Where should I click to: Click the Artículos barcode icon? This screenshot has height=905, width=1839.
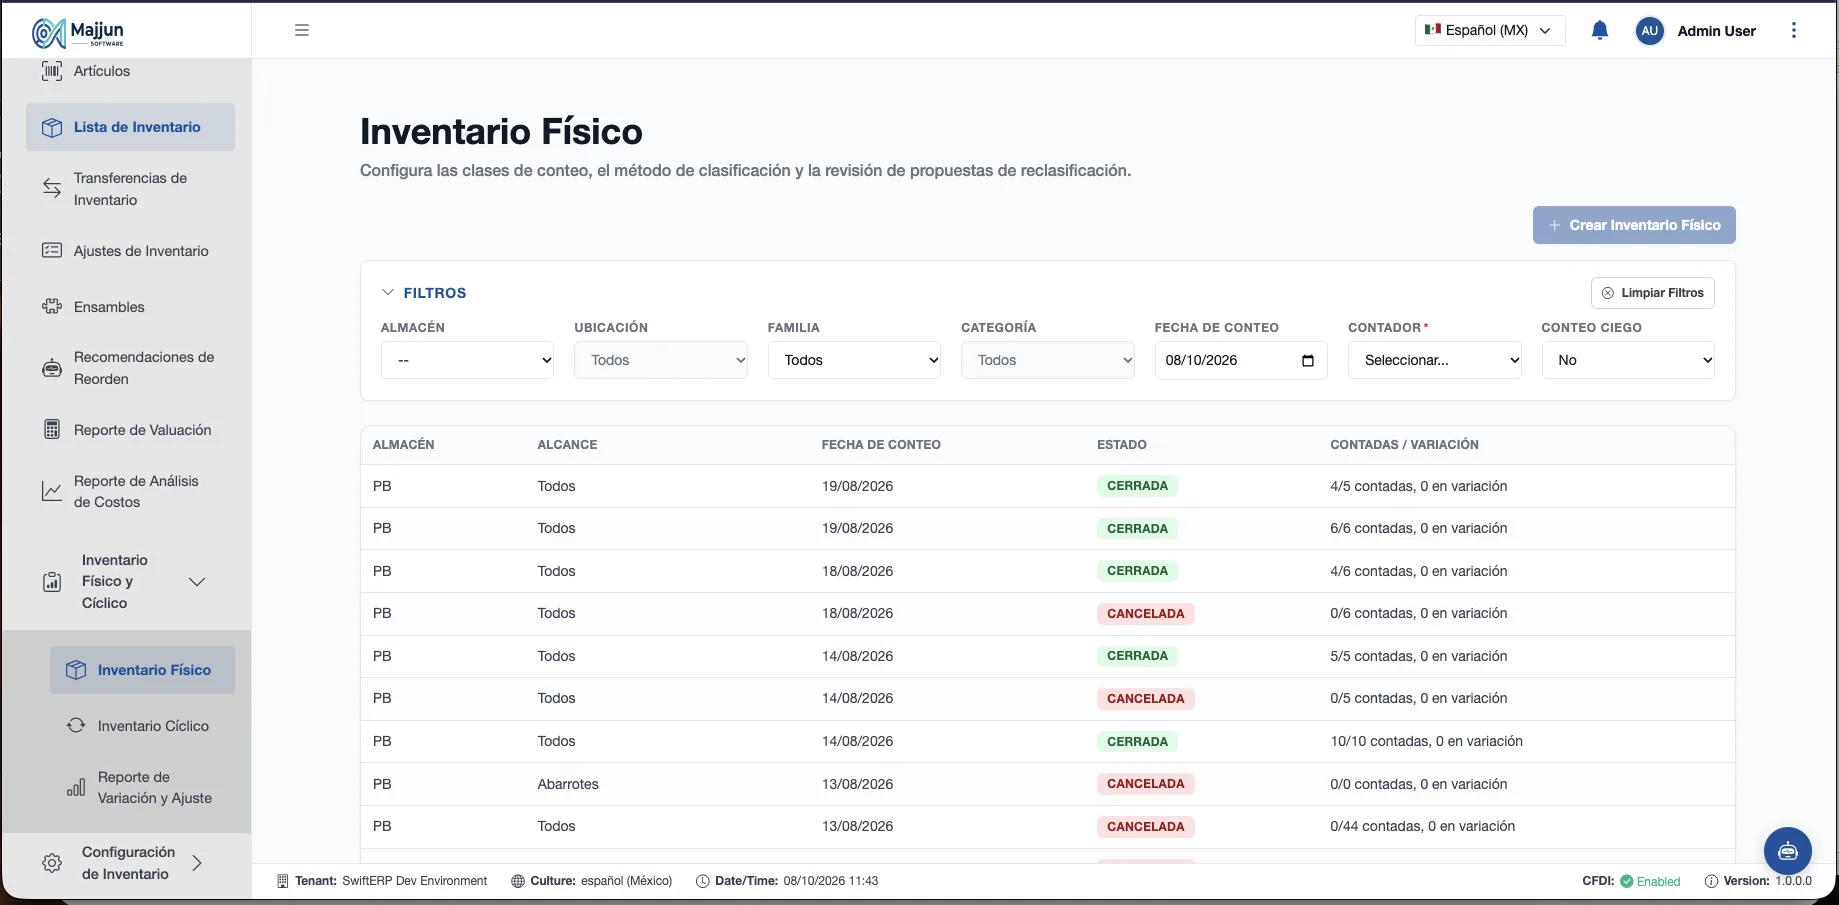coord(52,71)
